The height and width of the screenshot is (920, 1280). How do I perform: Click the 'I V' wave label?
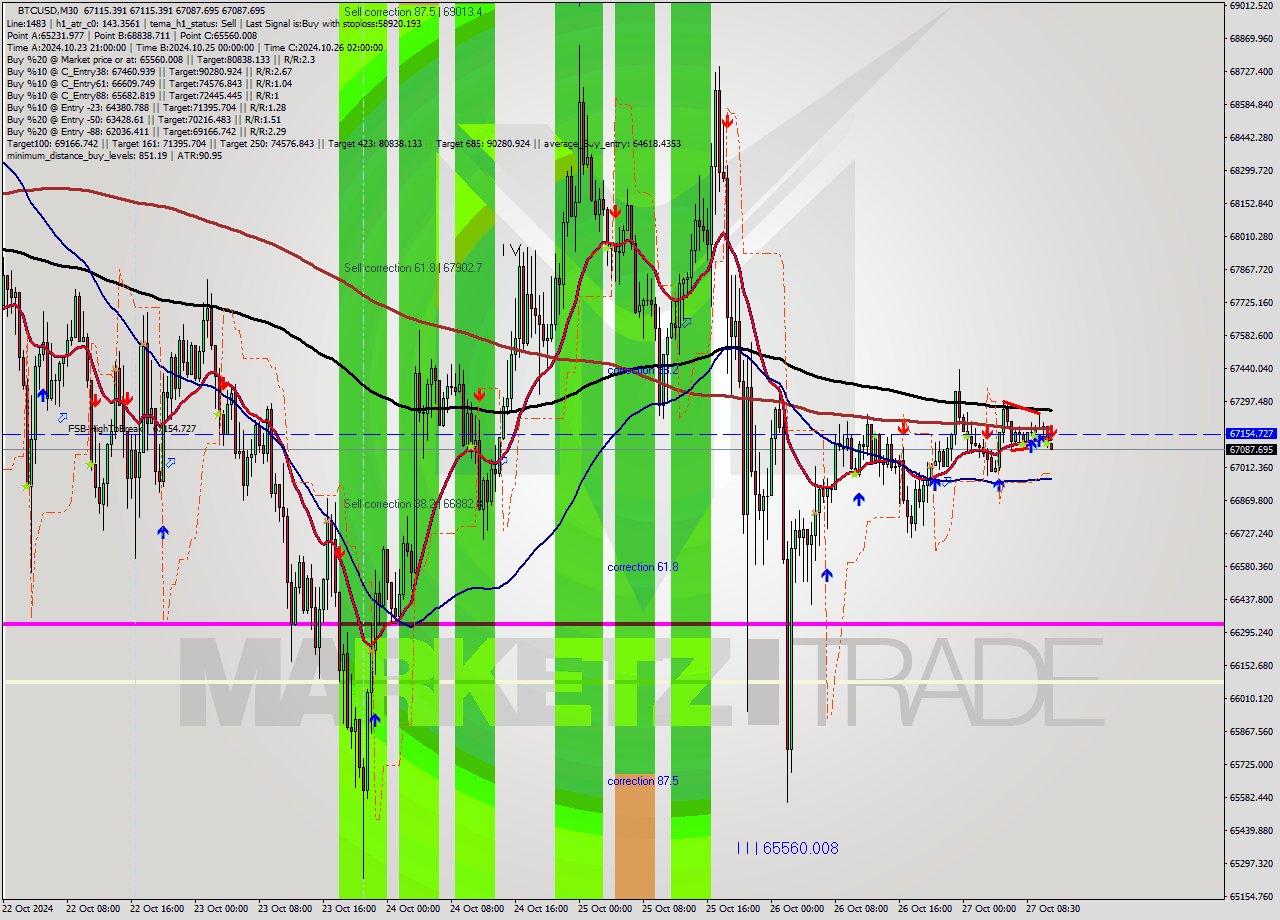[x=511, y=249]
